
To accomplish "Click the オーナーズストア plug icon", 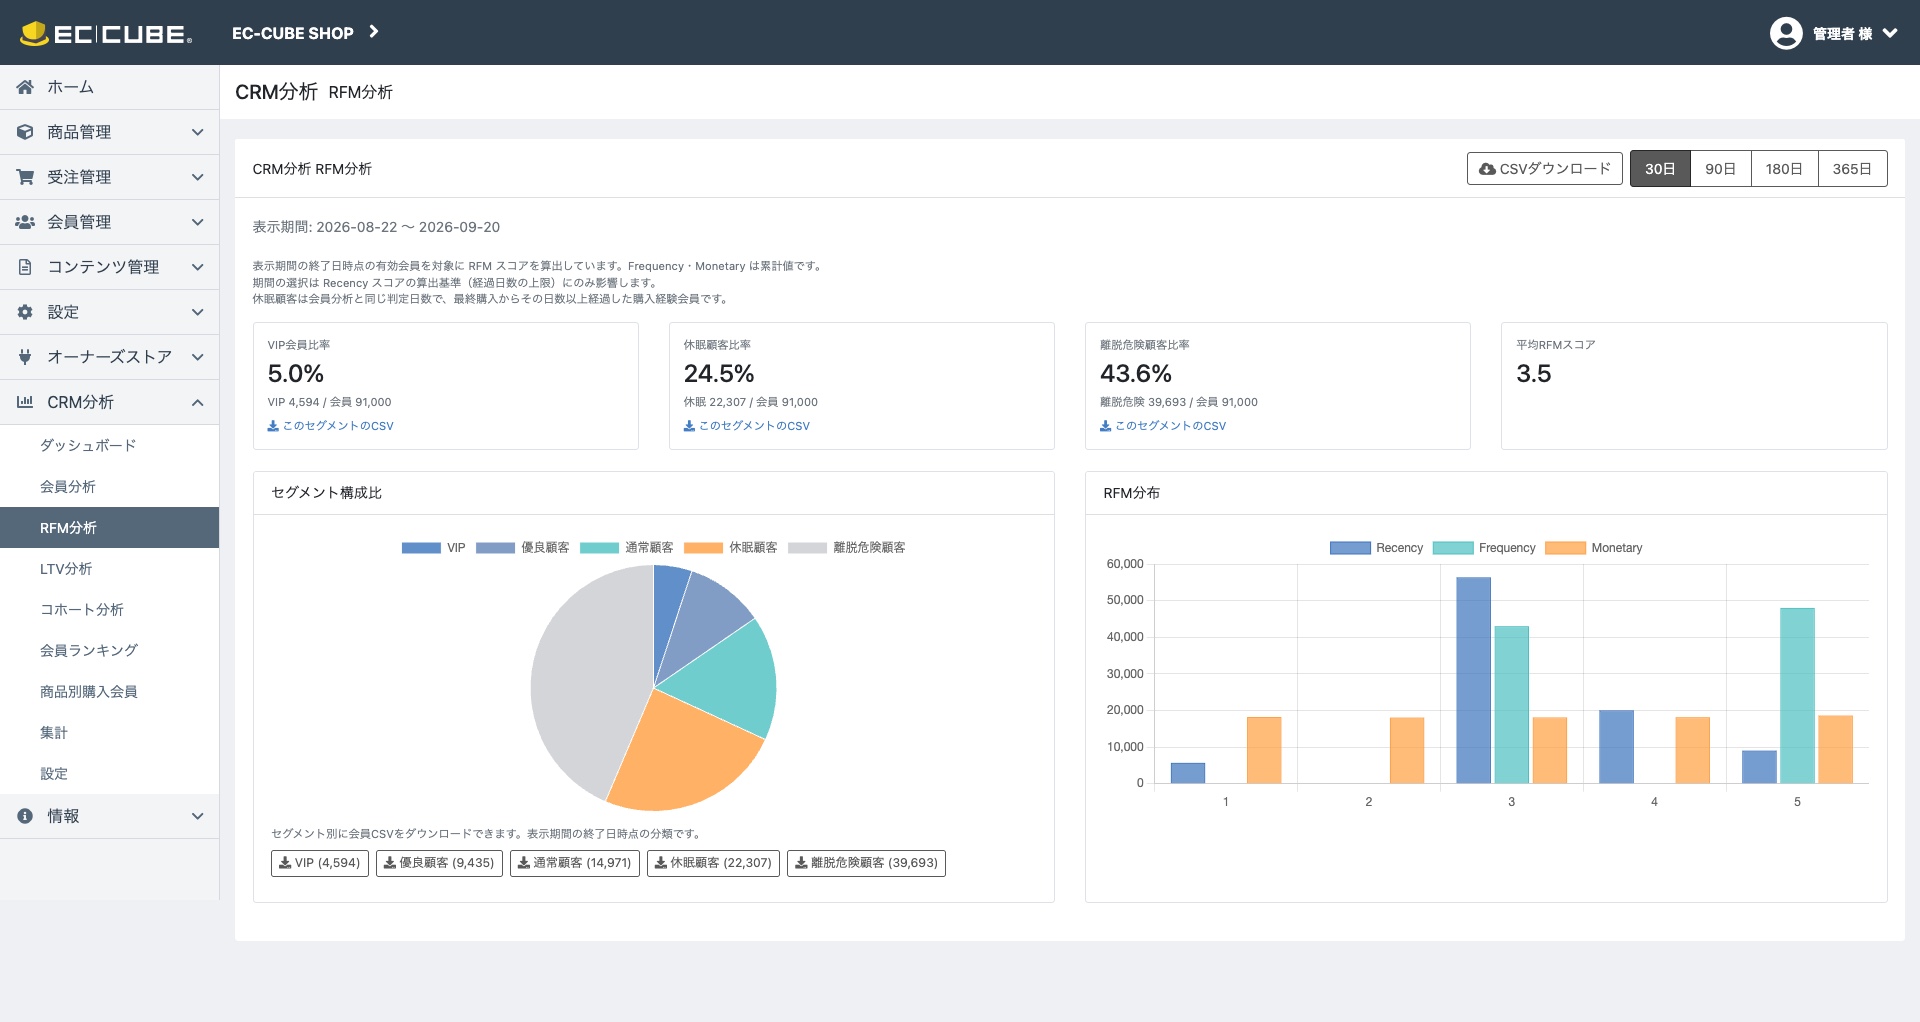I will tap(25, 357).
